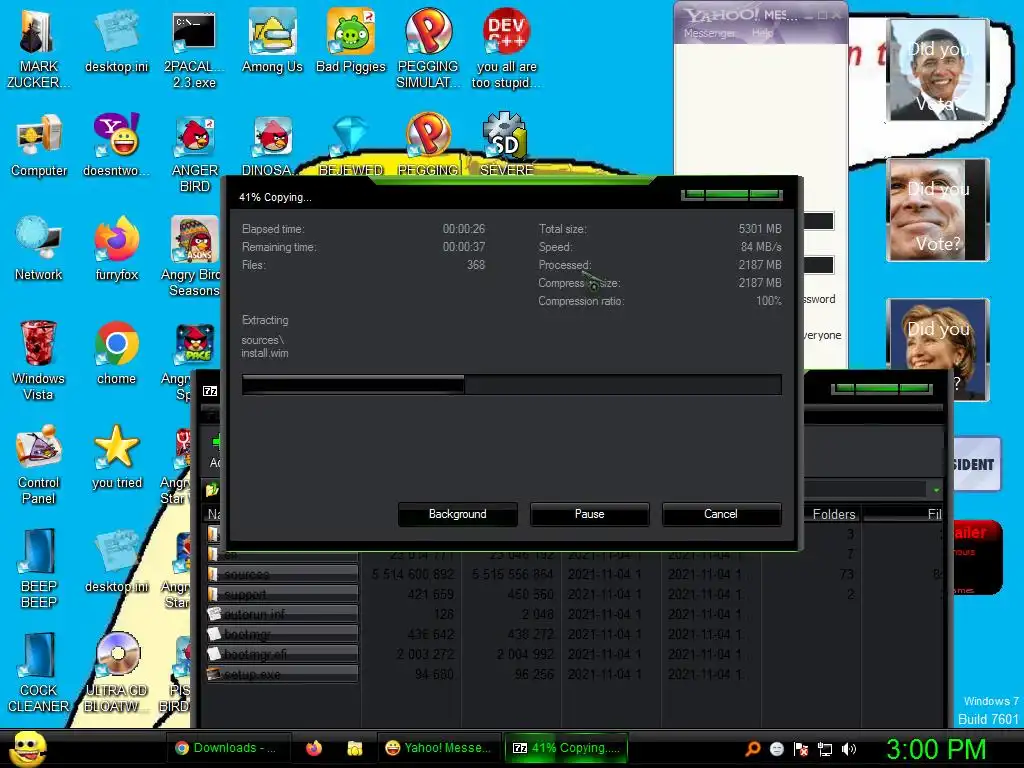
Task: Click the 3:00 PM clock
Action: 936,748
